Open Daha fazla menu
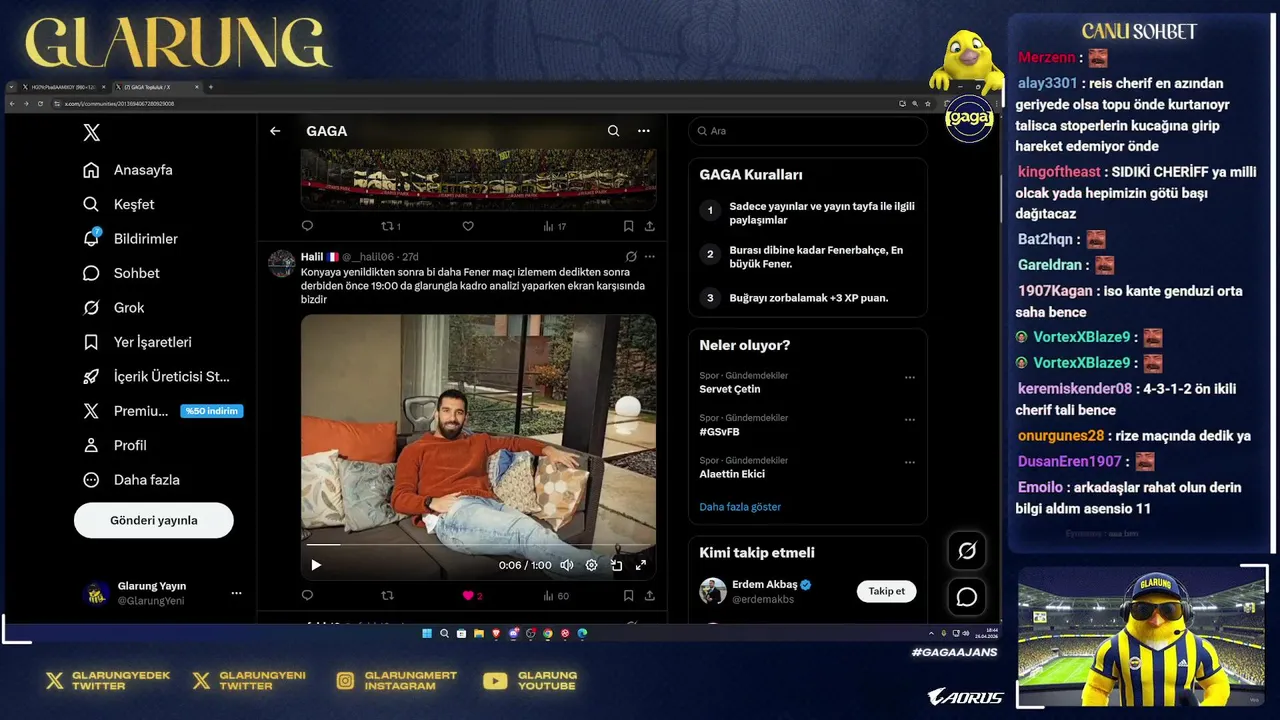The width and height of the screenshot is (1280, 720). (x=131, y=480)
